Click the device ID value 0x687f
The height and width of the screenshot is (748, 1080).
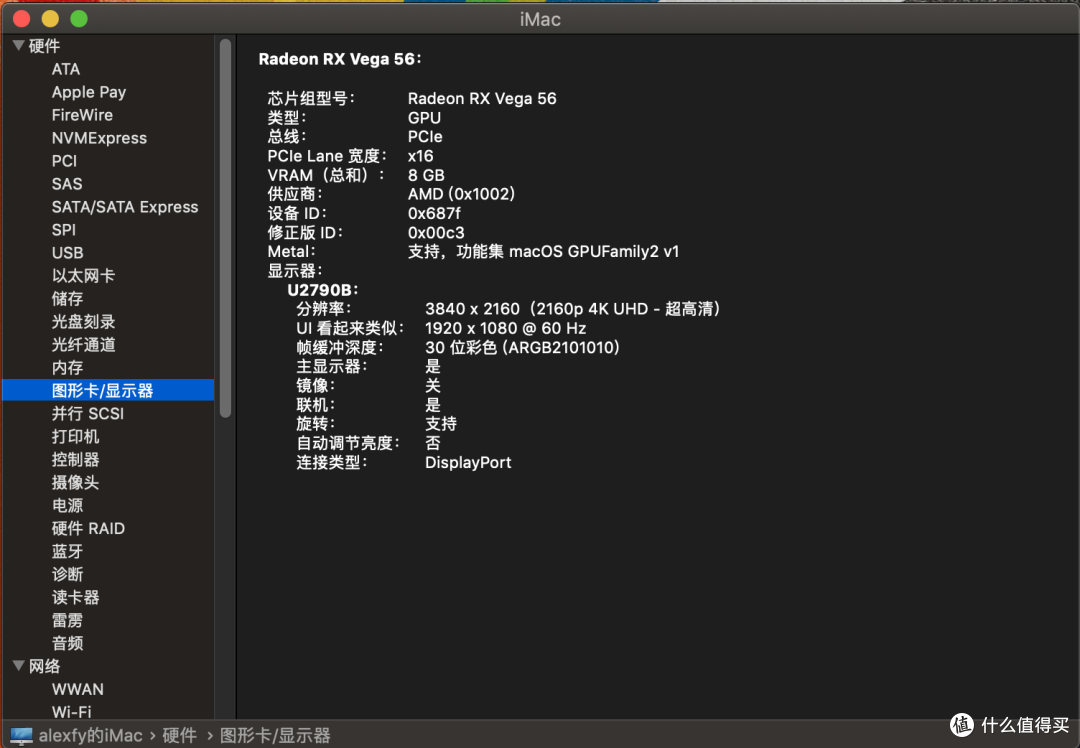point(434,214)
